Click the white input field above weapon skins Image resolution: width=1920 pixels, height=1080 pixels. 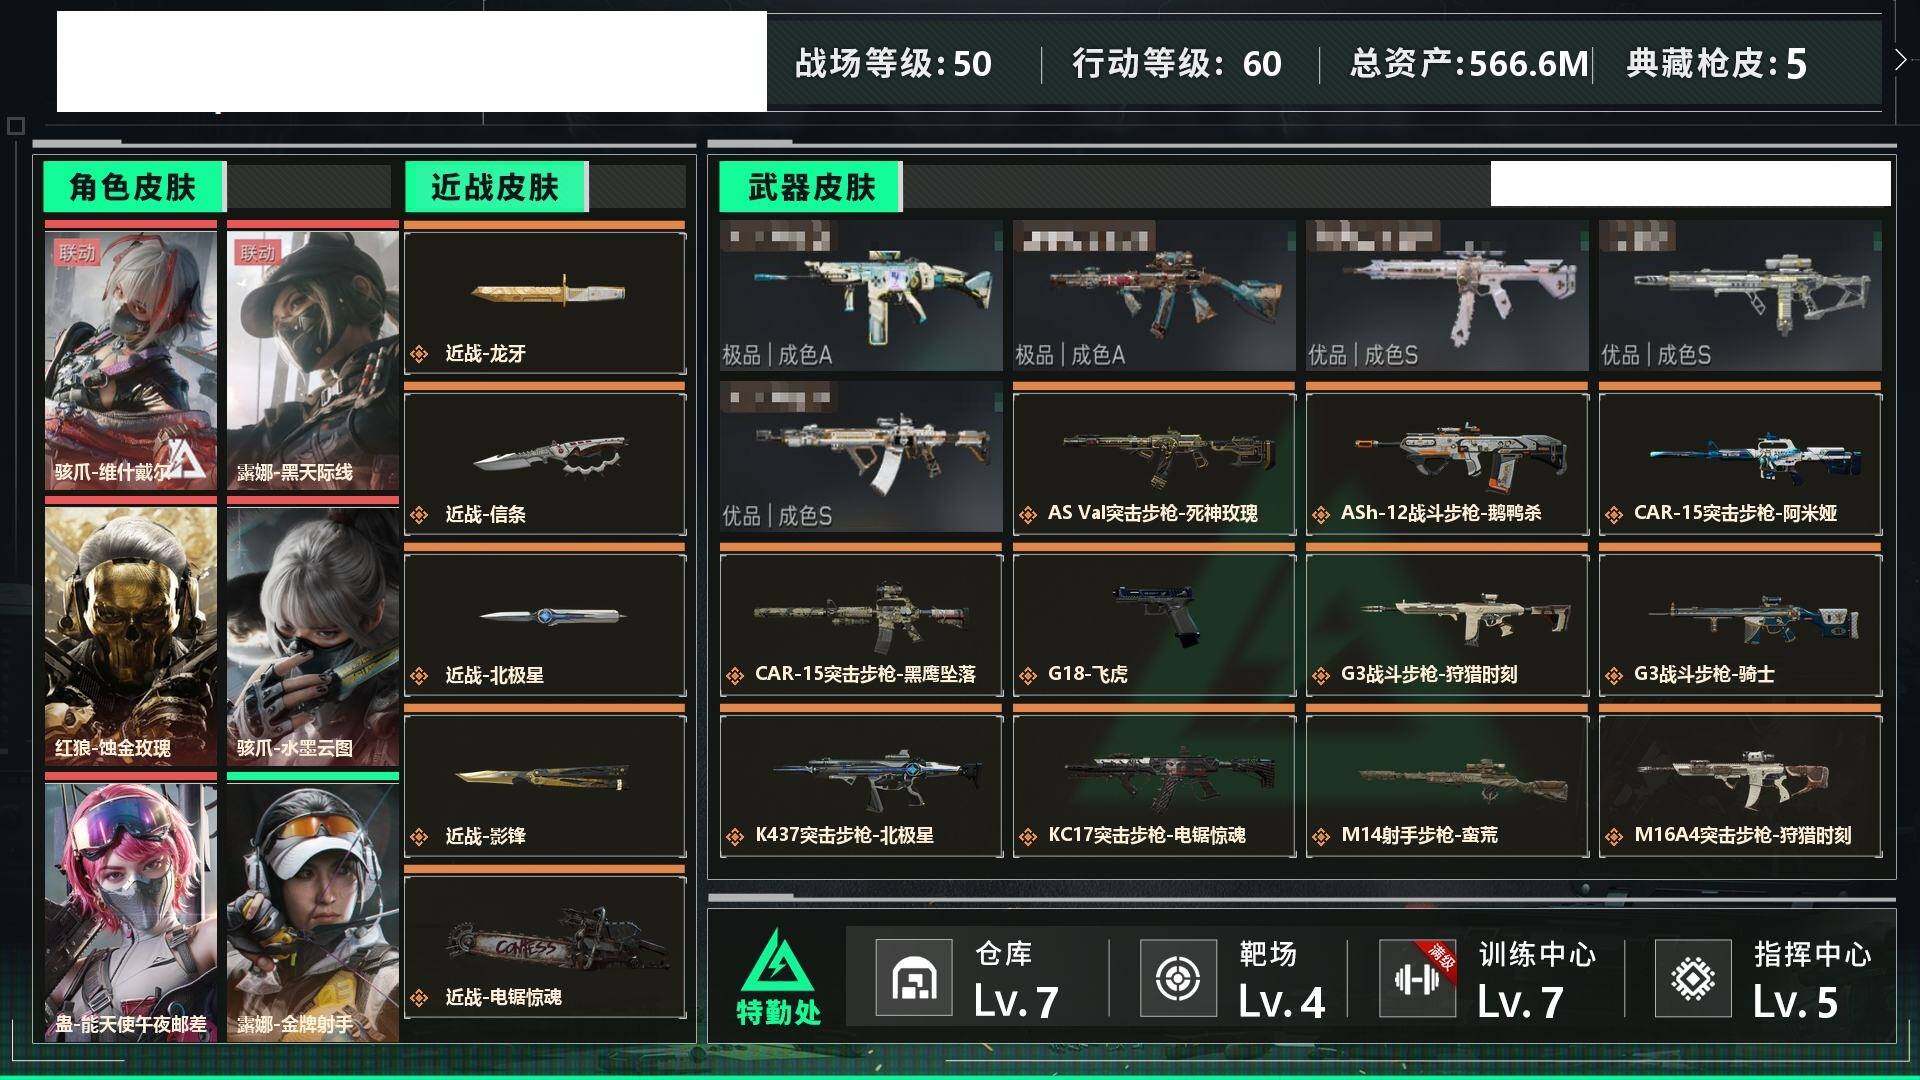(1690, 184)
